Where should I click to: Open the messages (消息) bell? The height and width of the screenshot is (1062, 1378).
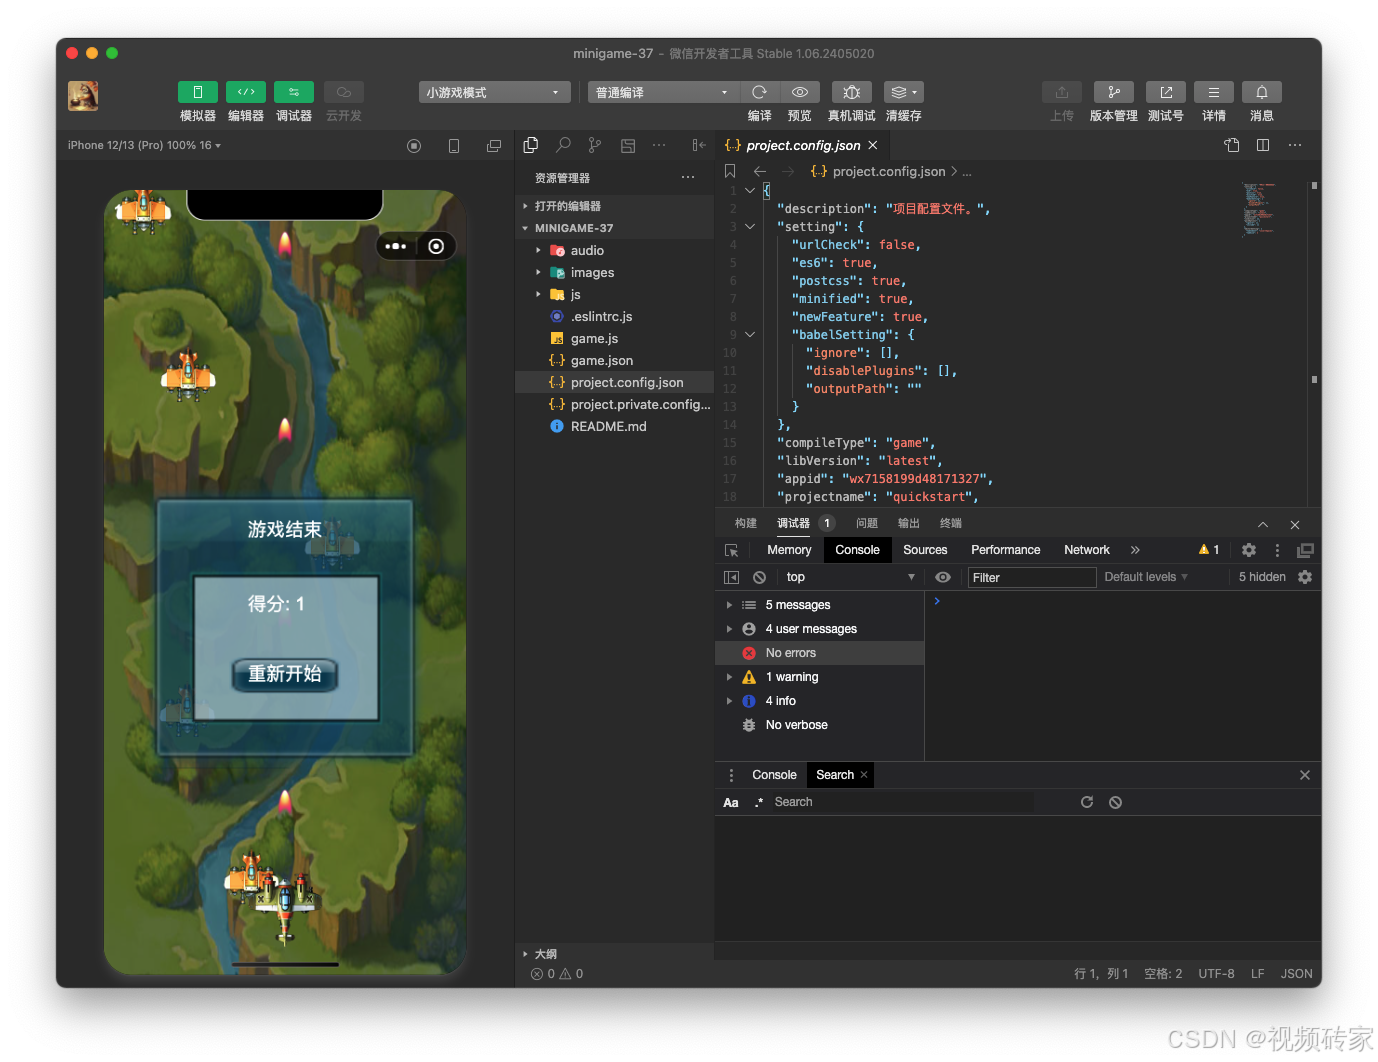1262,92
